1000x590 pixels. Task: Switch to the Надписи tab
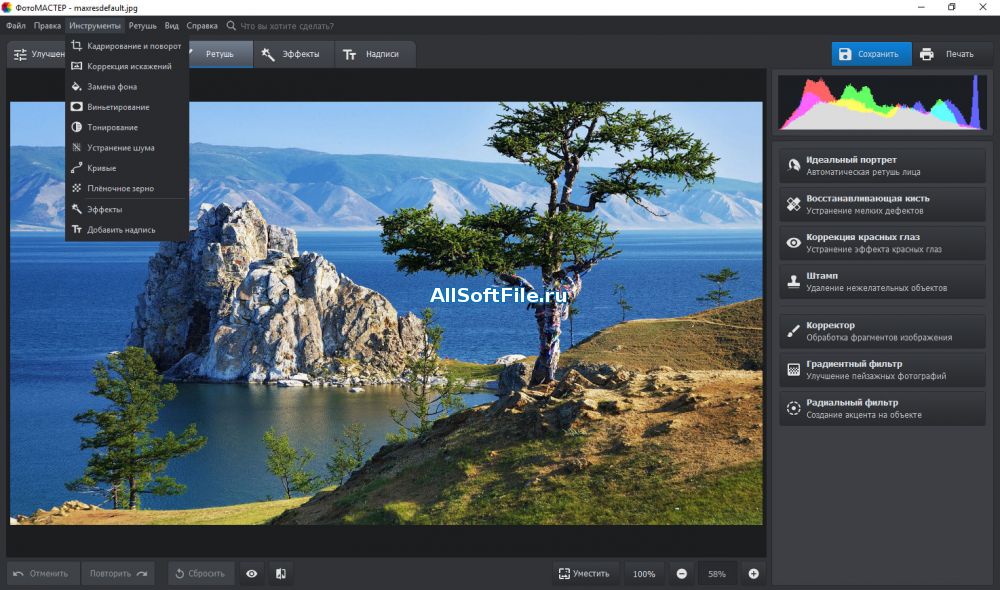[375, 54]
